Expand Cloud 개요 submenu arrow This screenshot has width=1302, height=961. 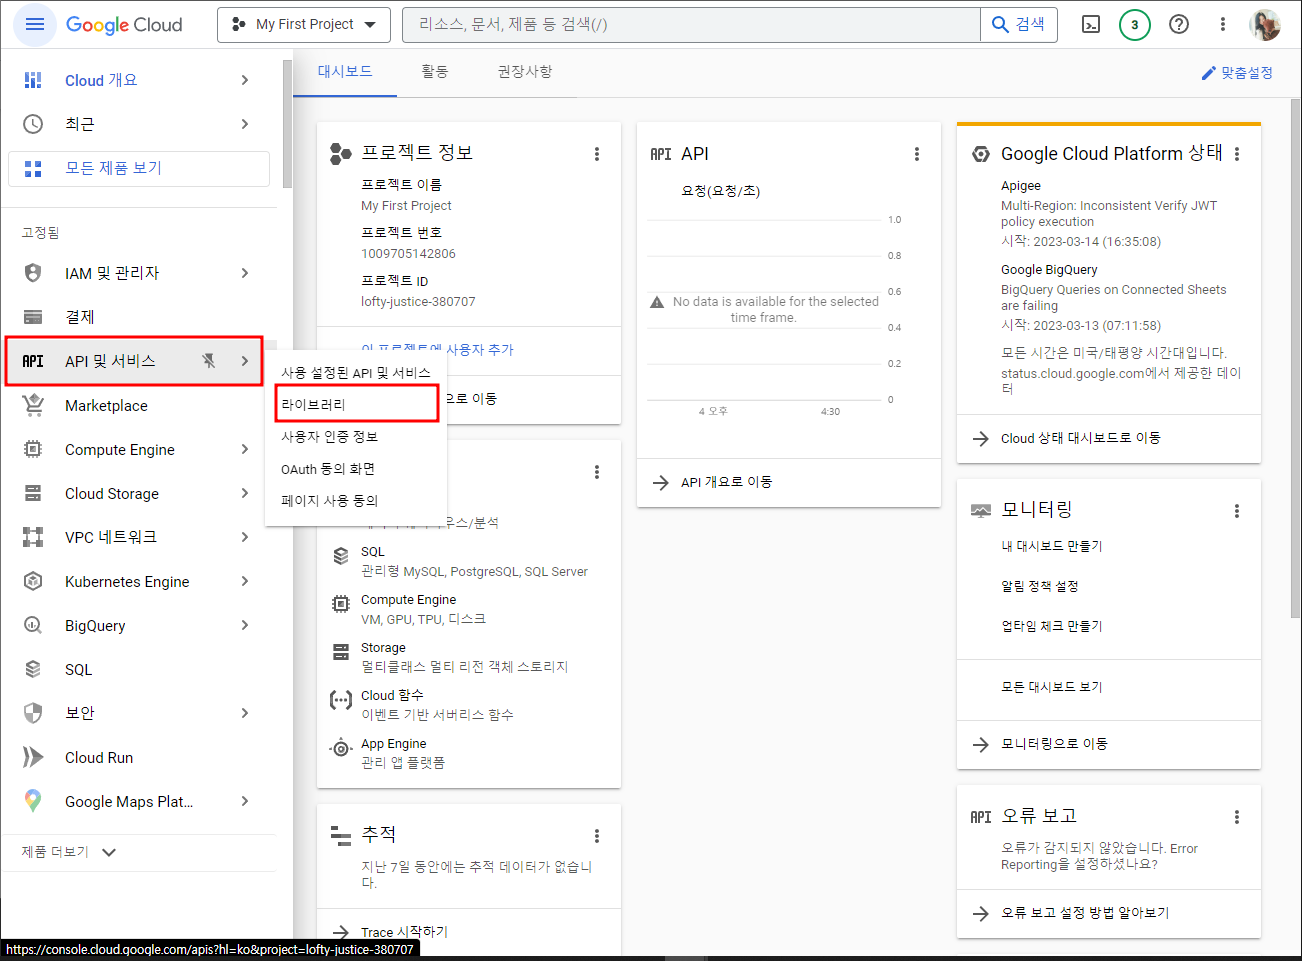tap(245, 80)
